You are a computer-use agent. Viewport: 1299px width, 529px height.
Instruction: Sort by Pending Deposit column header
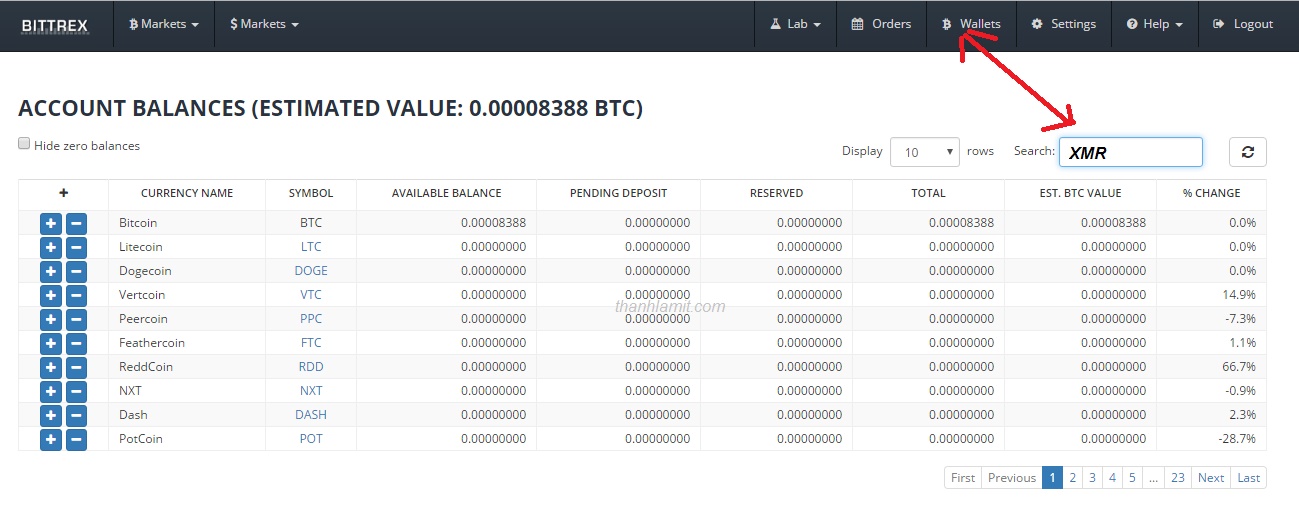pyautogui.click(x=619, y=193)
